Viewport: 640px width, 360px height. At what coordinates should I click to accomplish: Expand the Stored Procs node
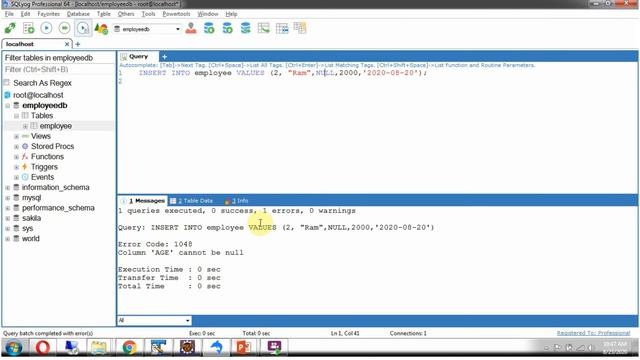16,147
